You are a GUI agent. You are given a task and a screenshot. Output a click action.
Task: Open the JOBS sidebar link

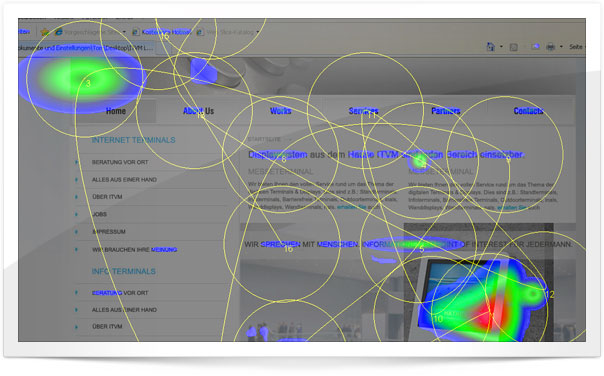(x=99, y=214)
